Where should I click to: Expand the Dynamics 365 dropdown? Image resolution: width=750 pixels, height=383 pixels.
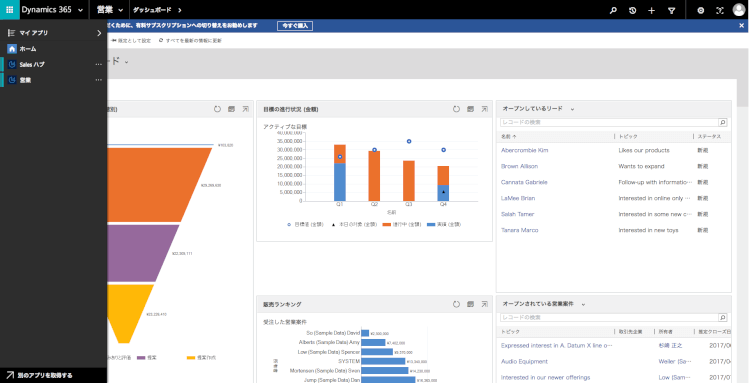[x=80, y=10]
